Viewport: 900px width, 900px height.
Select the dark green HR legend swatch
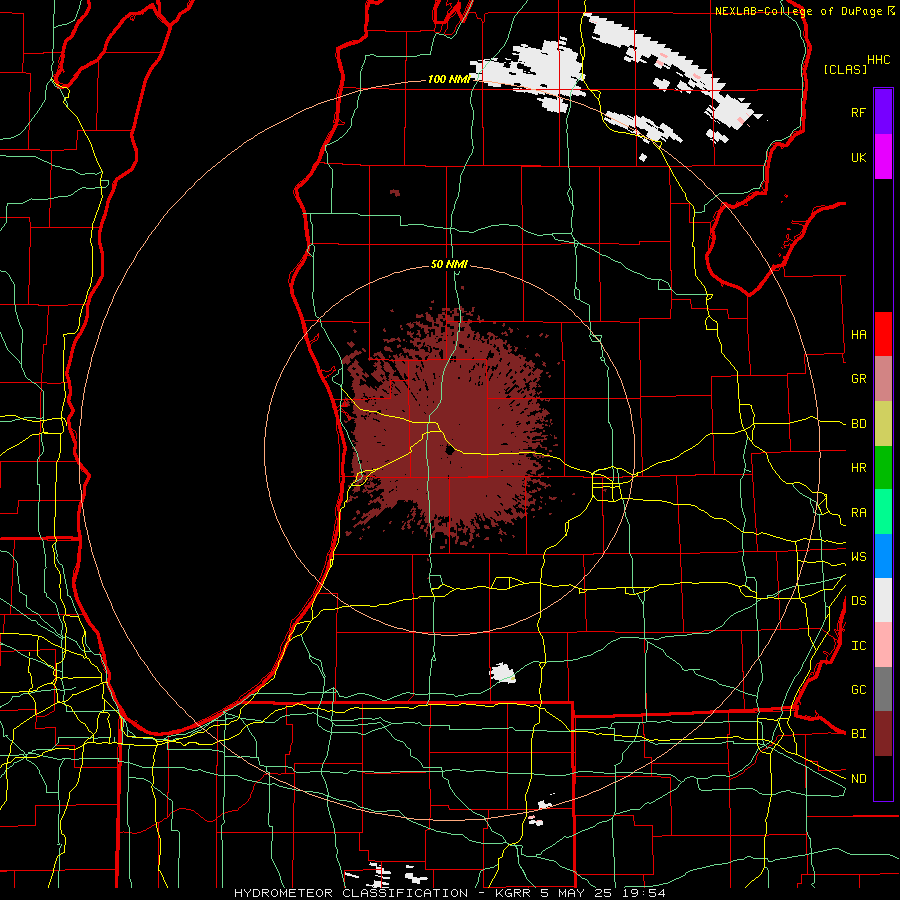pos(883,468)
